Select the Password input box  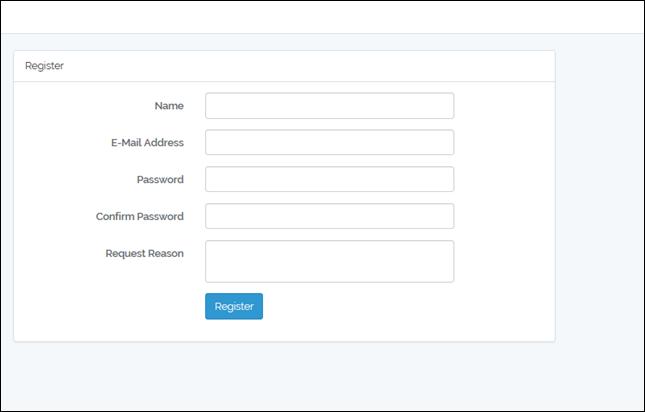(x=329, y=179)
